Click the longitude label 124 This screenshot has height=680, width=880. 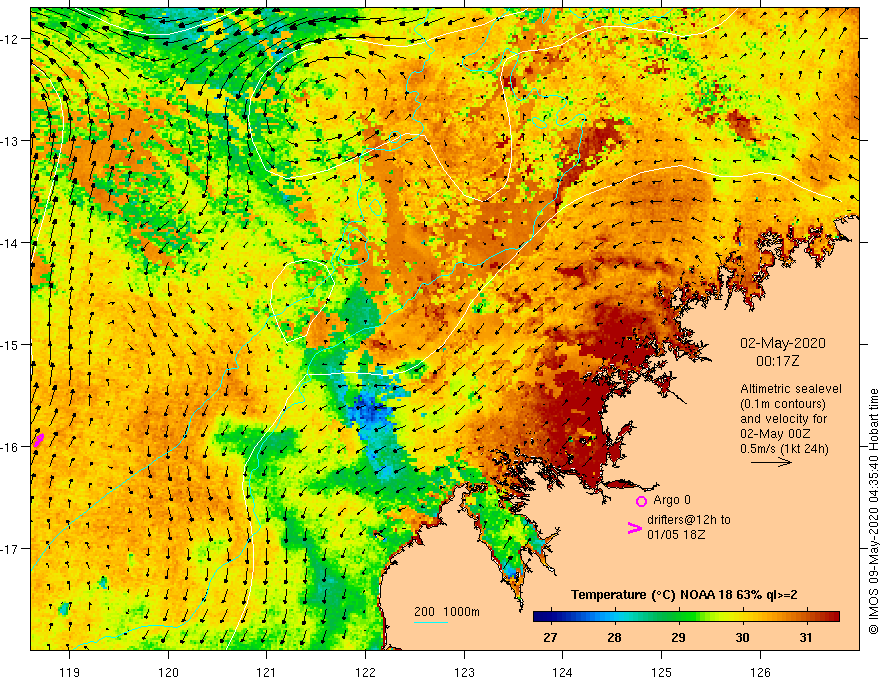[x=563, y=672]
